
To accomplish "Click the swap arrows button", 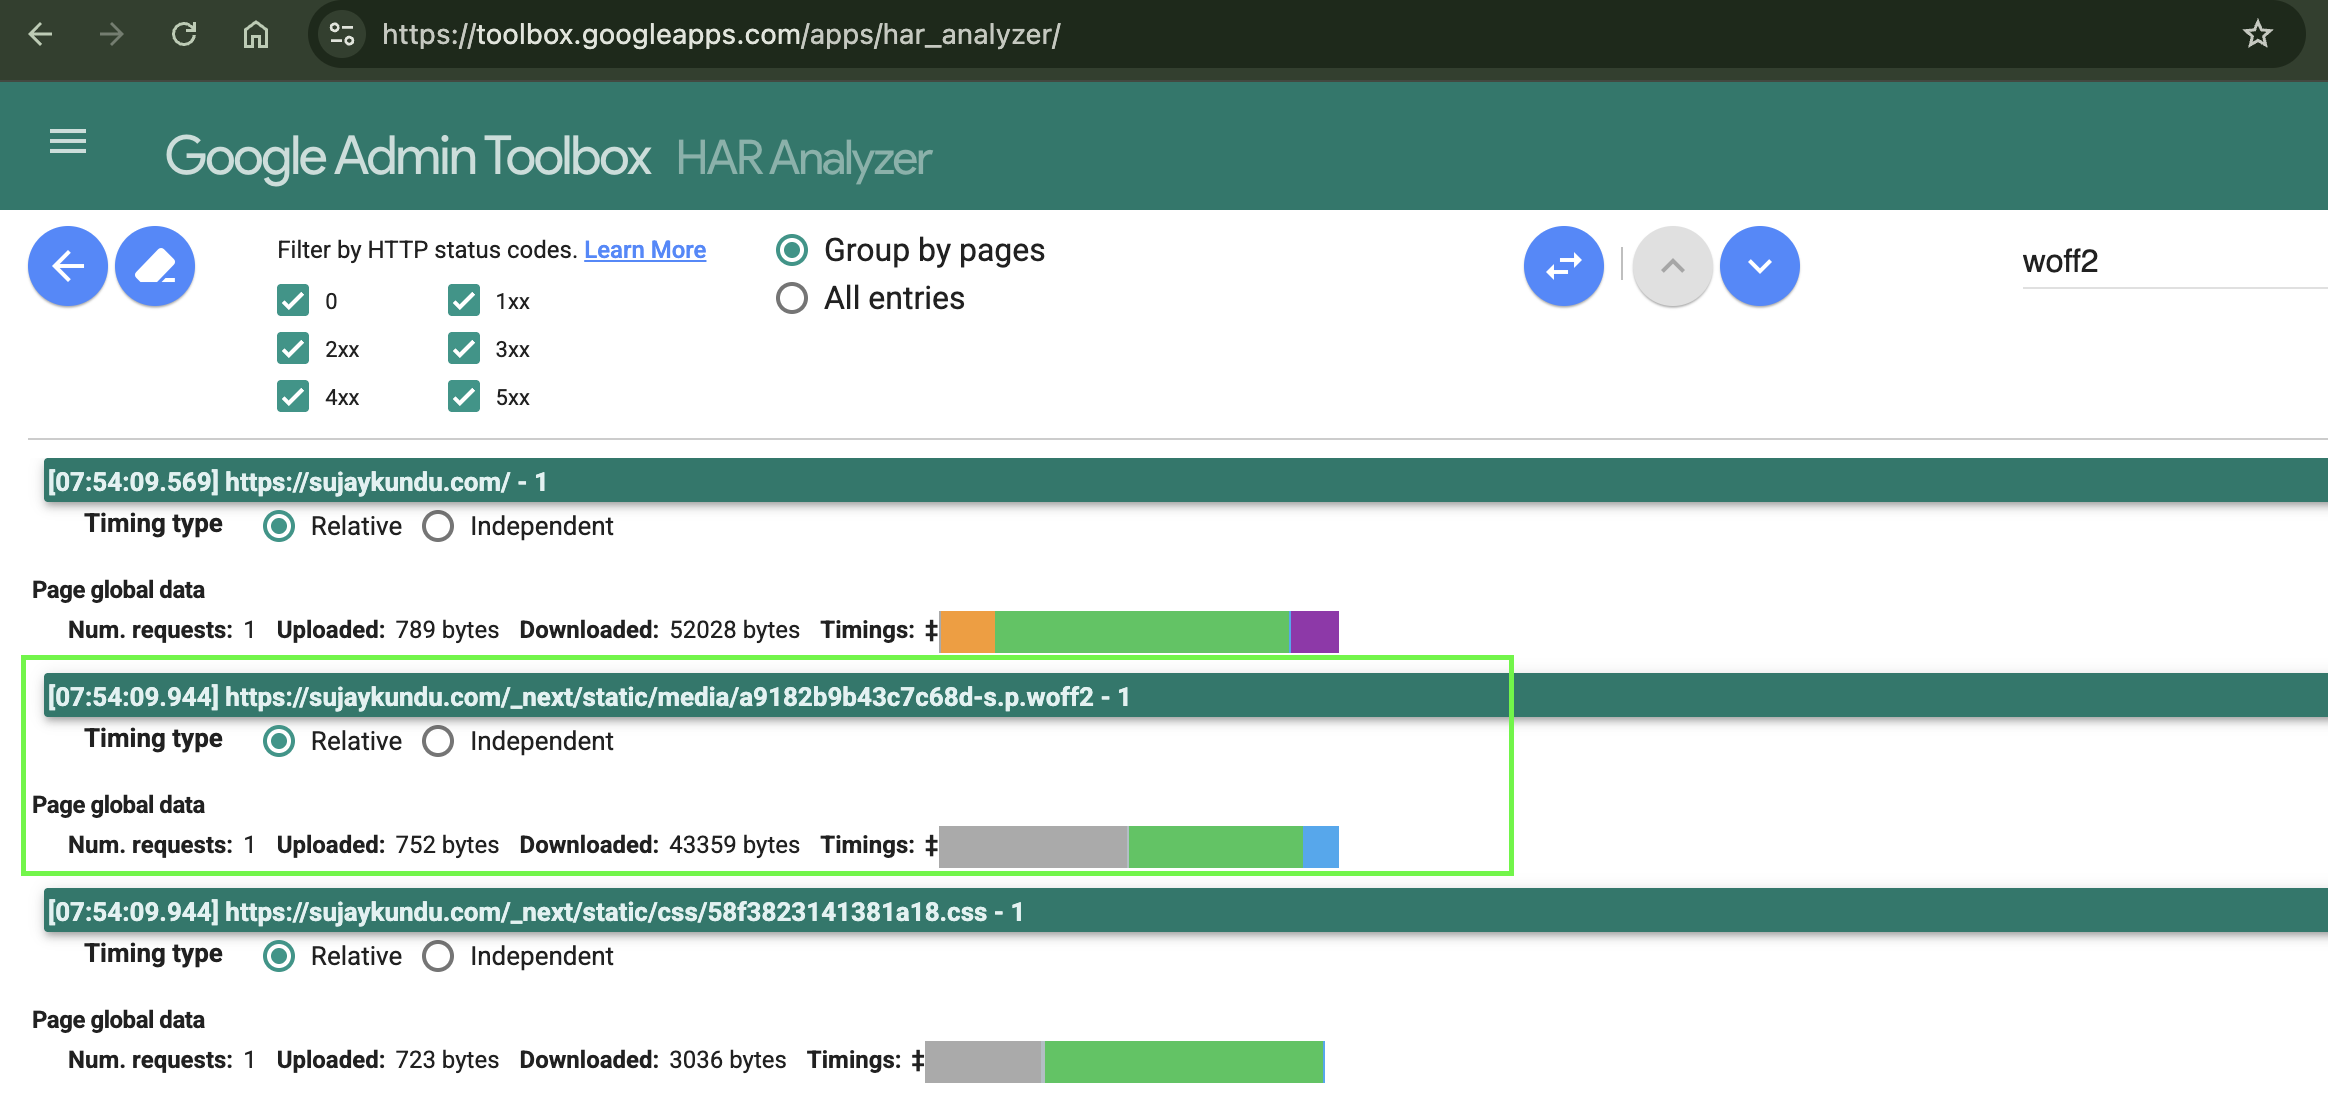I will point(1564,266).
